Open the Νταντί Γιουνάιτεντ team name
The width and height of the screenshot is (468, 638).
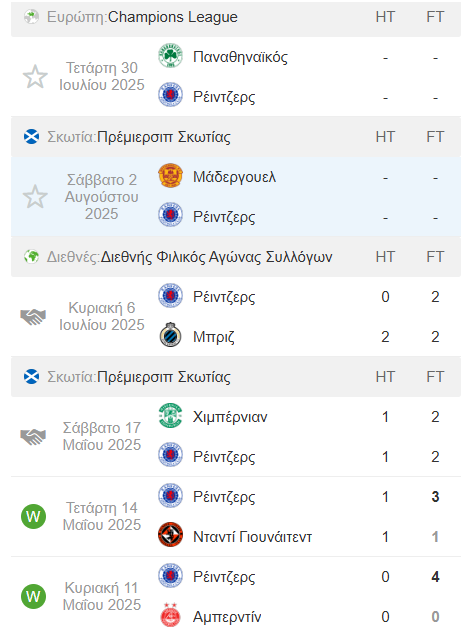click(252, 536)
